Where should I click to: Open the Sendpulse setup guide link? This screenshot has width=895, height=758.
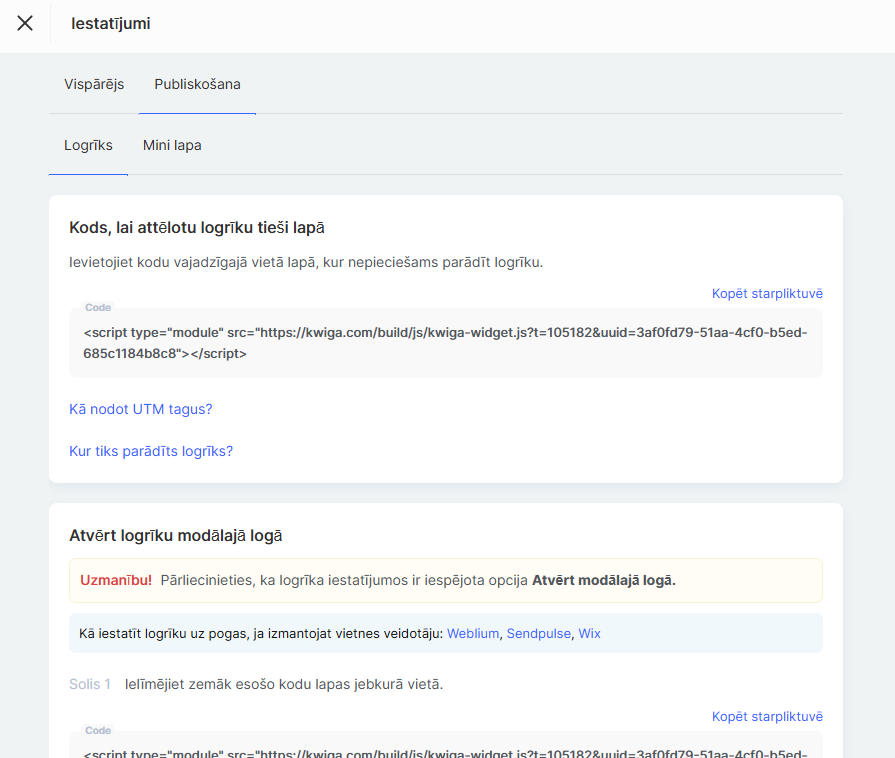[539, 633]
